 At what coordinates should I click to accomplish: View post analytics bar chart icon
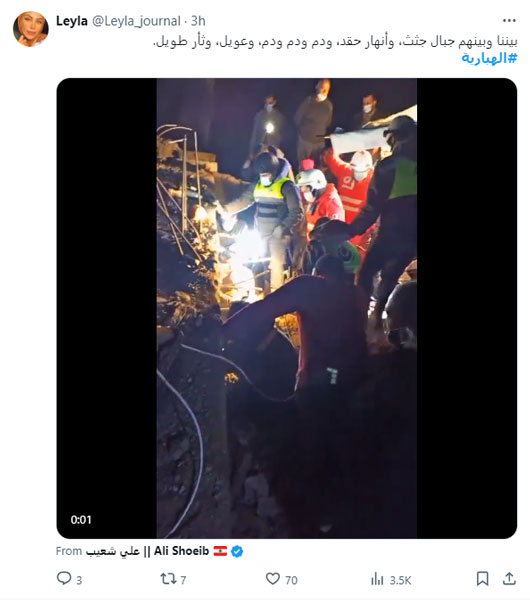(x=377, y=579)
